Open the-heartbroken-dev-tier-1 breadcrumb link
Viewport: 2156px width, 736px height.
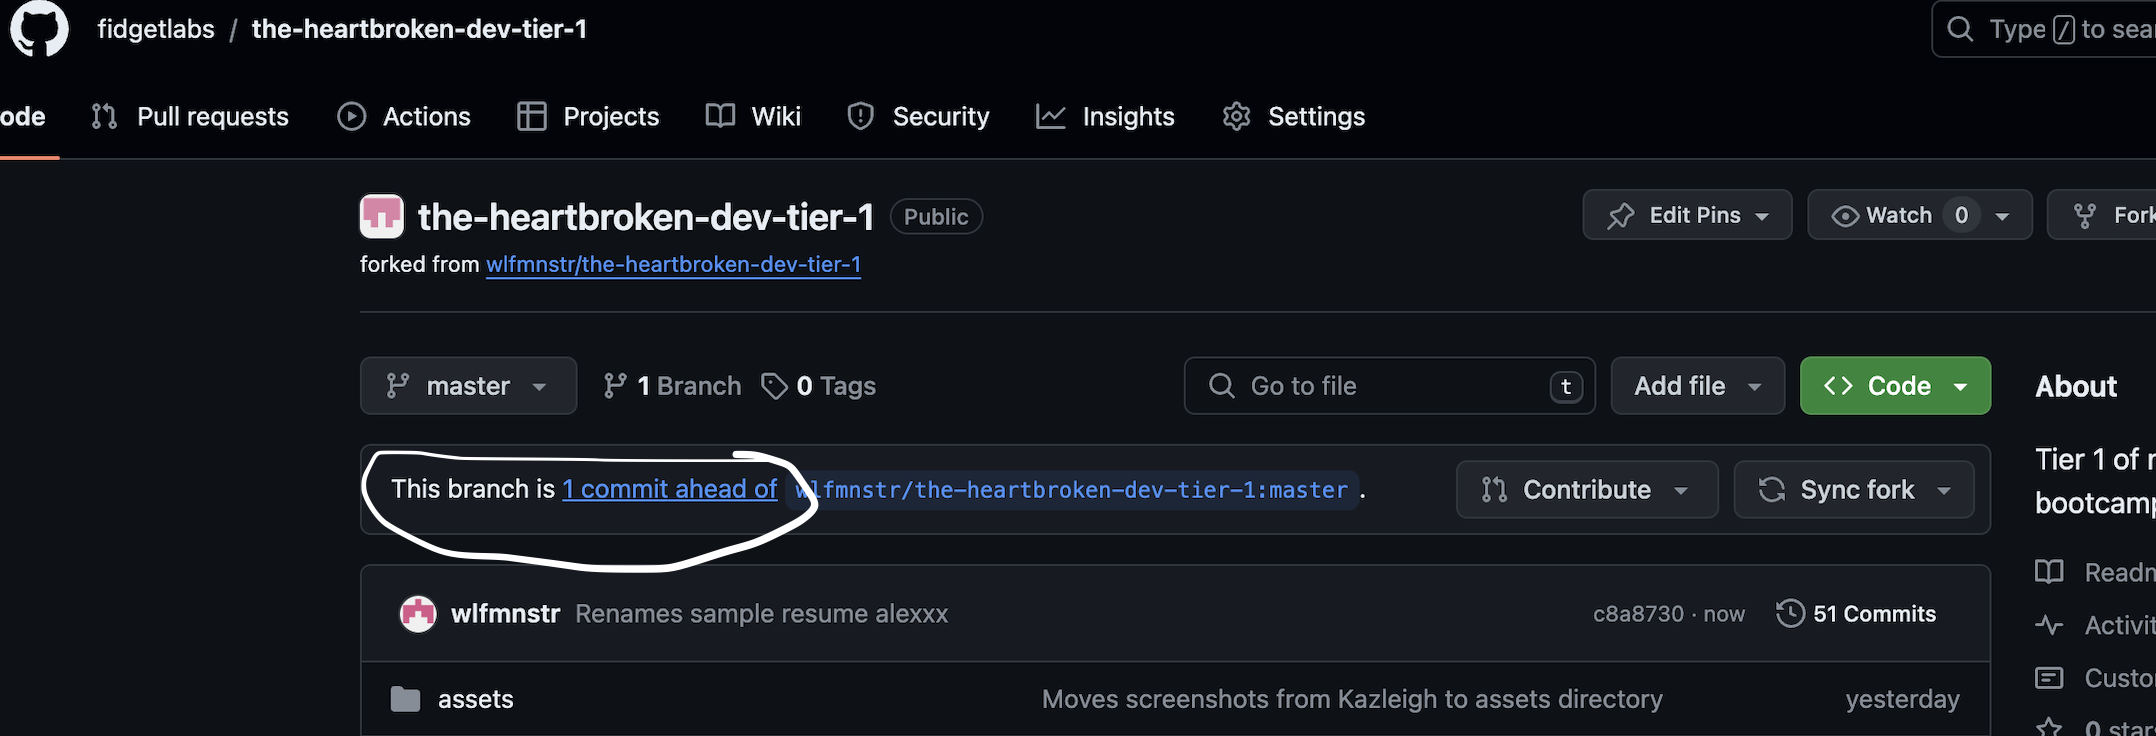(x=419, y=29)
